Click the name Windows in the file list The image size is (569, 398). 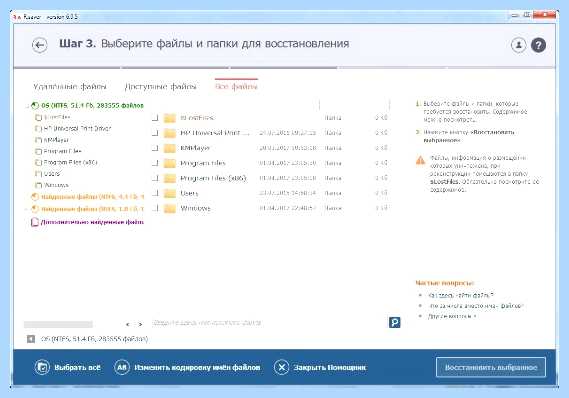point(195,208)
